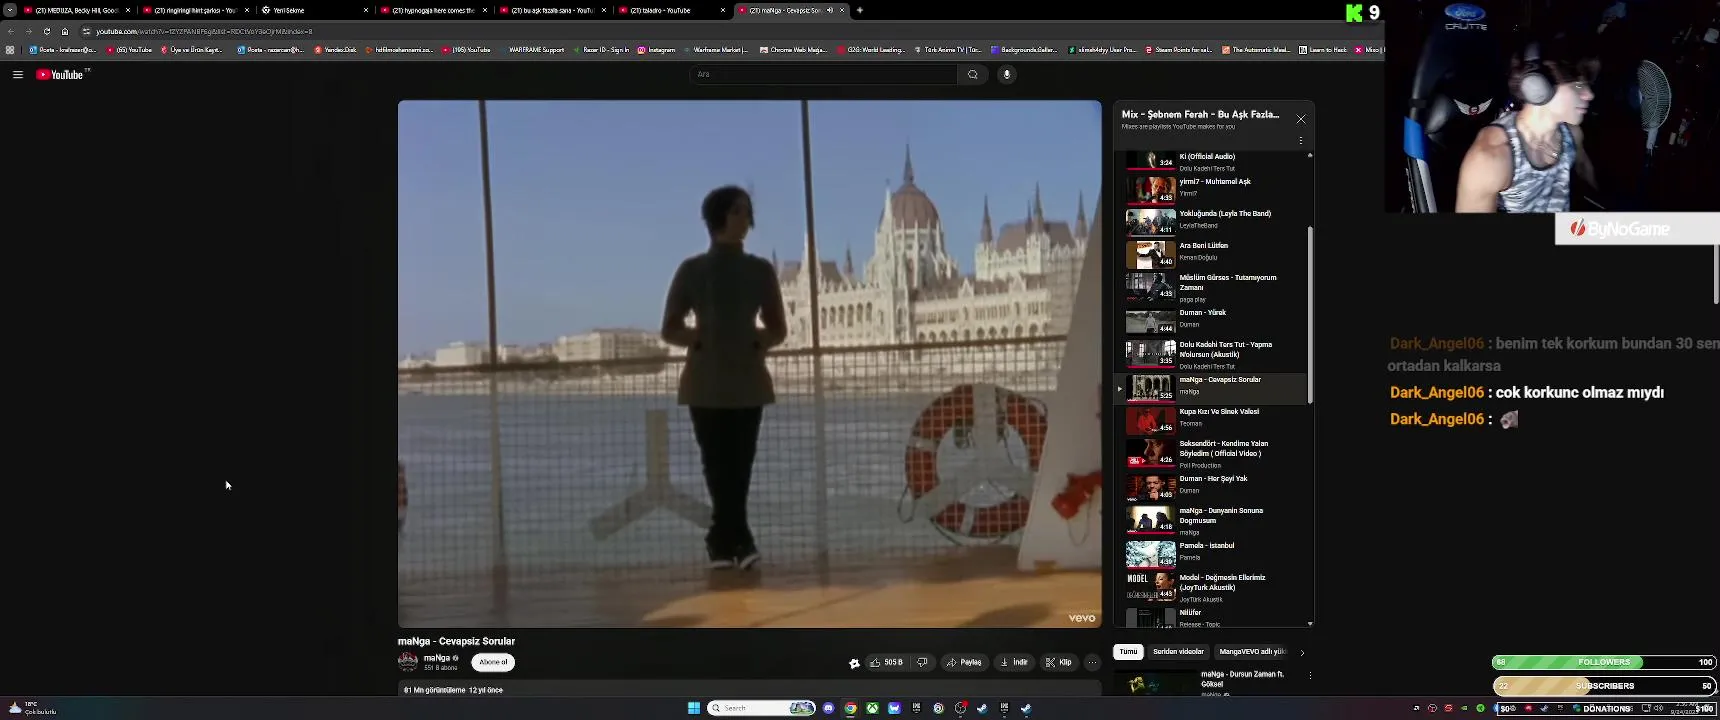Open Xbox app from taskbar
The height and width of the screenshot is (720, 1720).
pyautogui.click(x=872, y=708)
